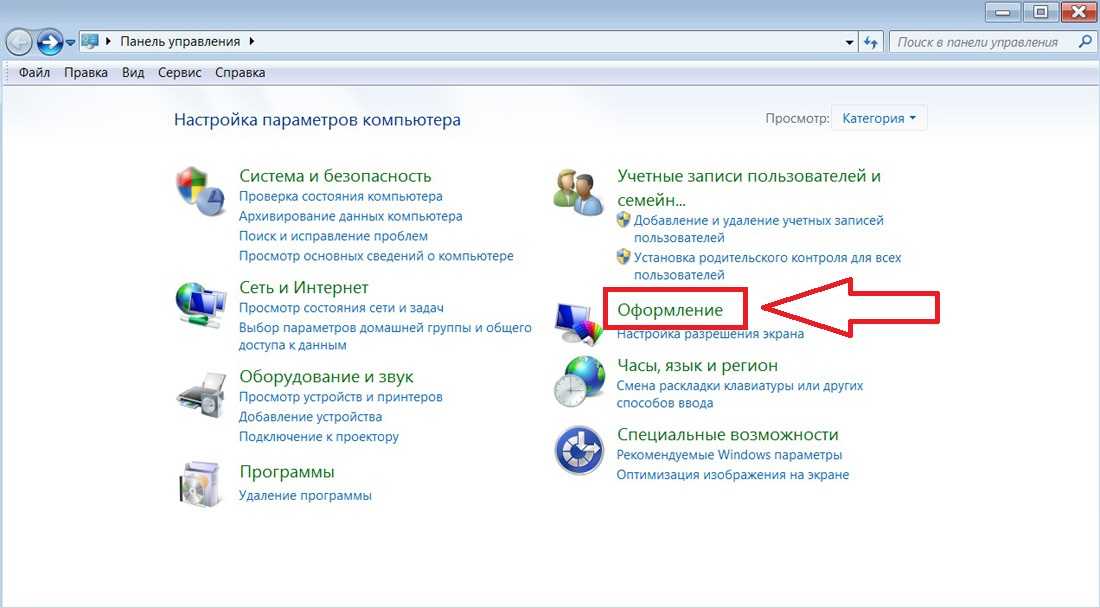Click Просмотр основных сведений о компьютере
The width and height of the screenshot is (1100, 608).
[376, 256]
